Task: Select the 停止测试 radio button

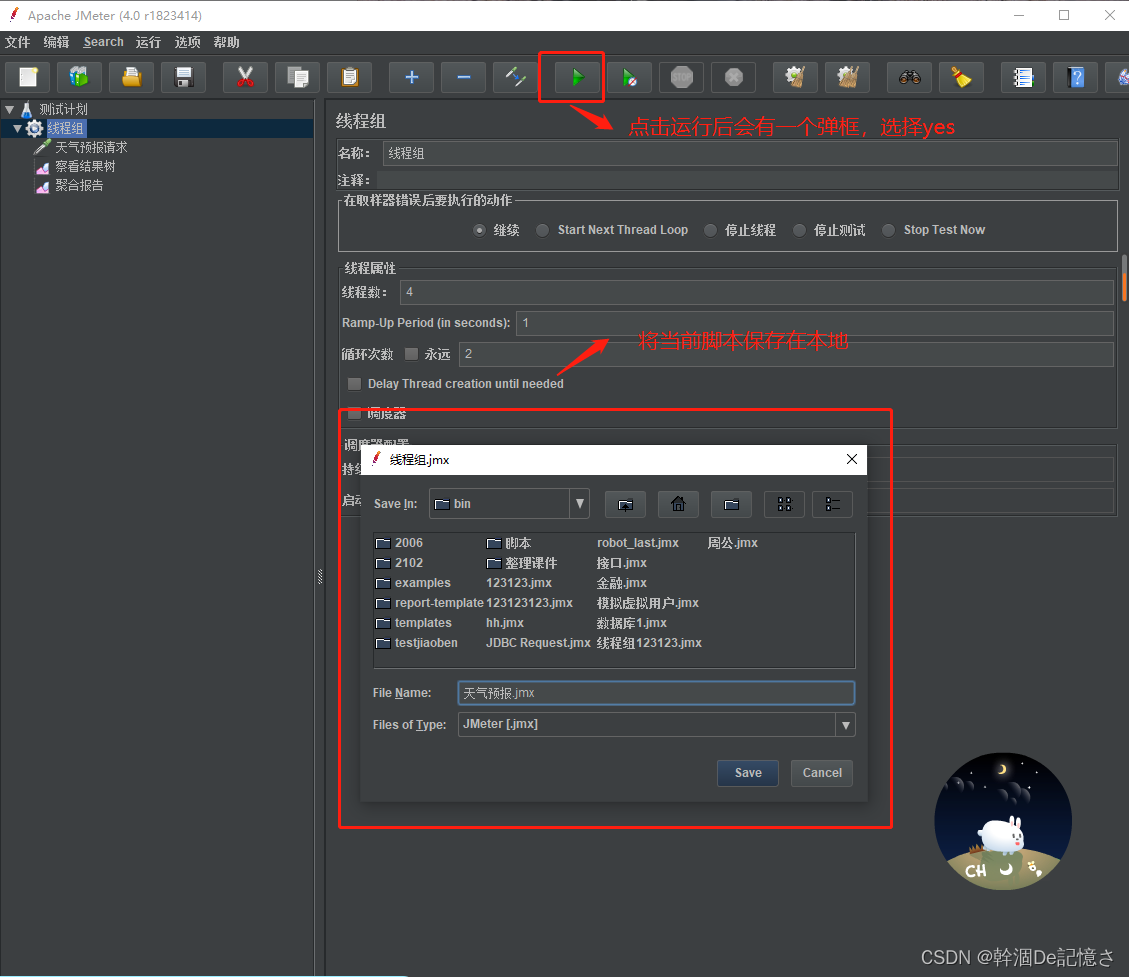Action: point(799,230)
